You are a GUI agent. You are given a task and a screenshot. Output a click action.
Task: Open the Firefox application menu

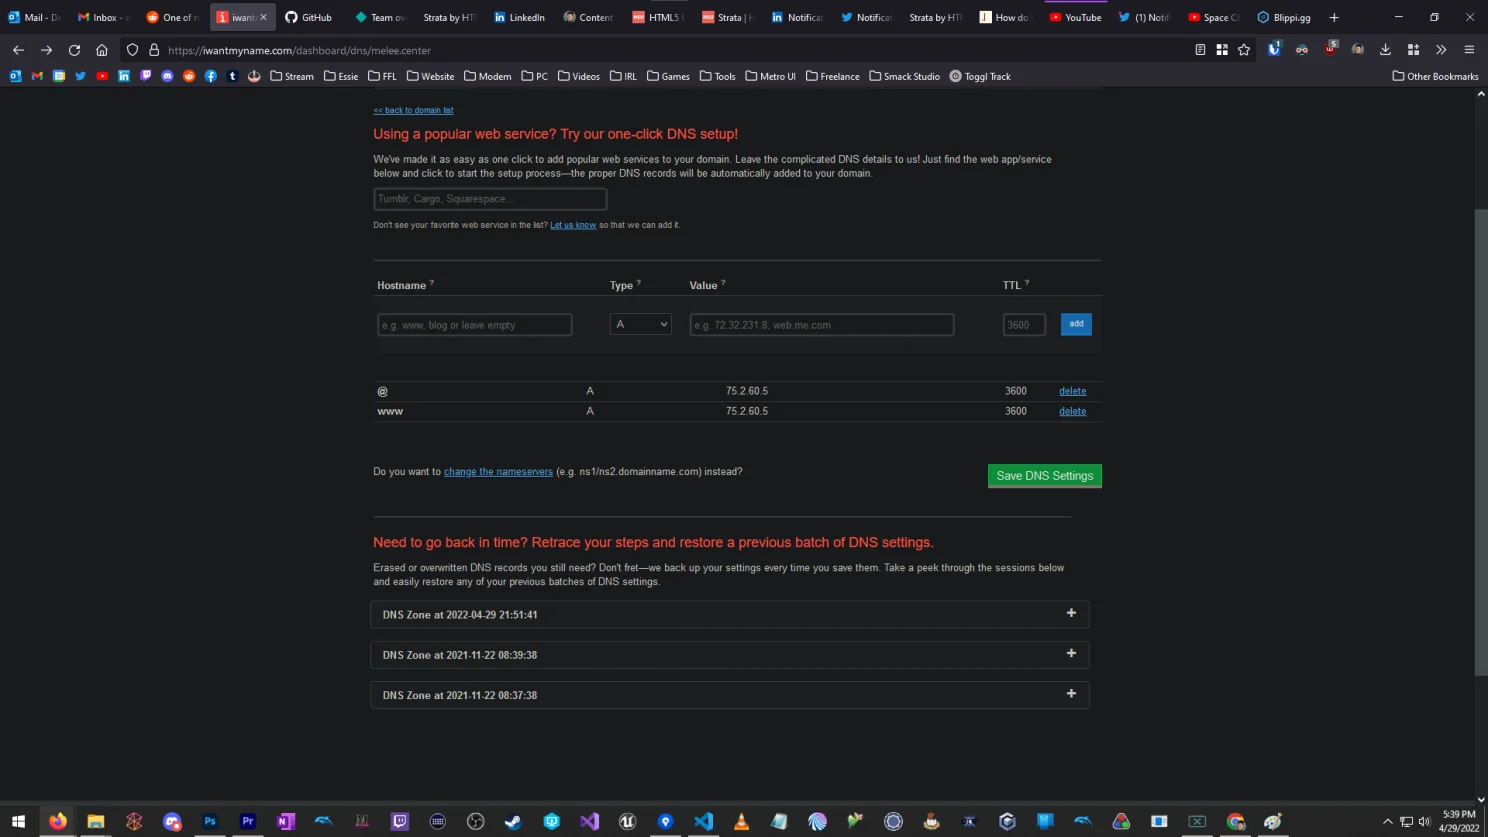tap(1468, 49)
